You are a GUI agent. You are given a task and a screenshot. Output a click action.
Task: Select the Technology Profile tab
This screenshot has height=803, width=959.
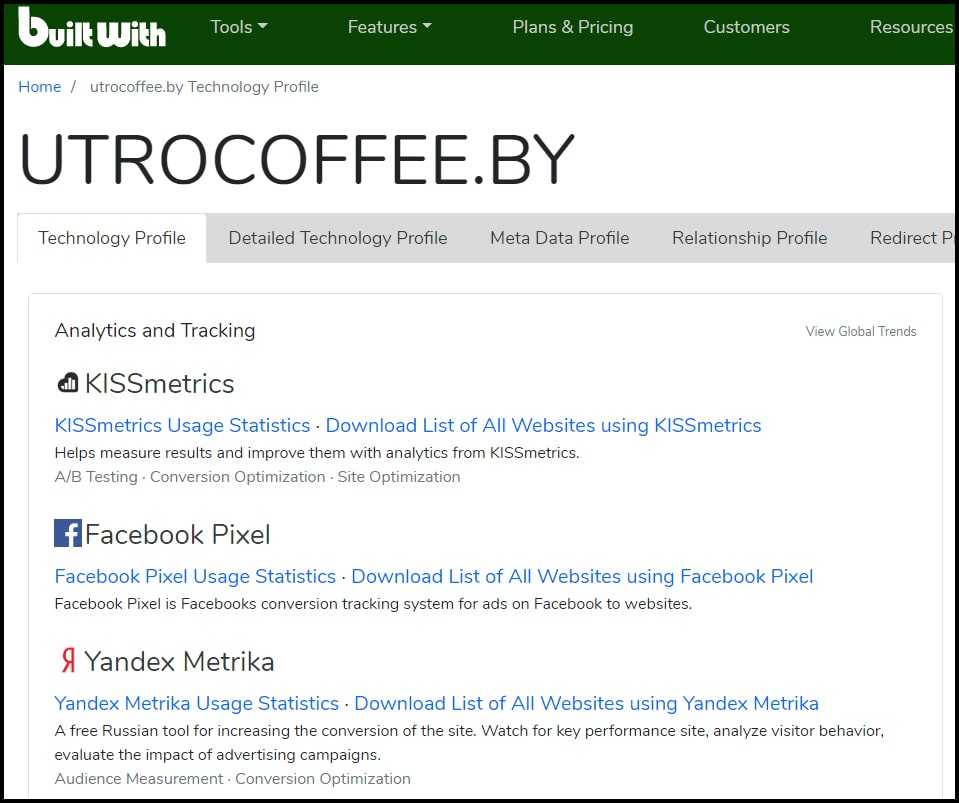[x=112, y=238]
